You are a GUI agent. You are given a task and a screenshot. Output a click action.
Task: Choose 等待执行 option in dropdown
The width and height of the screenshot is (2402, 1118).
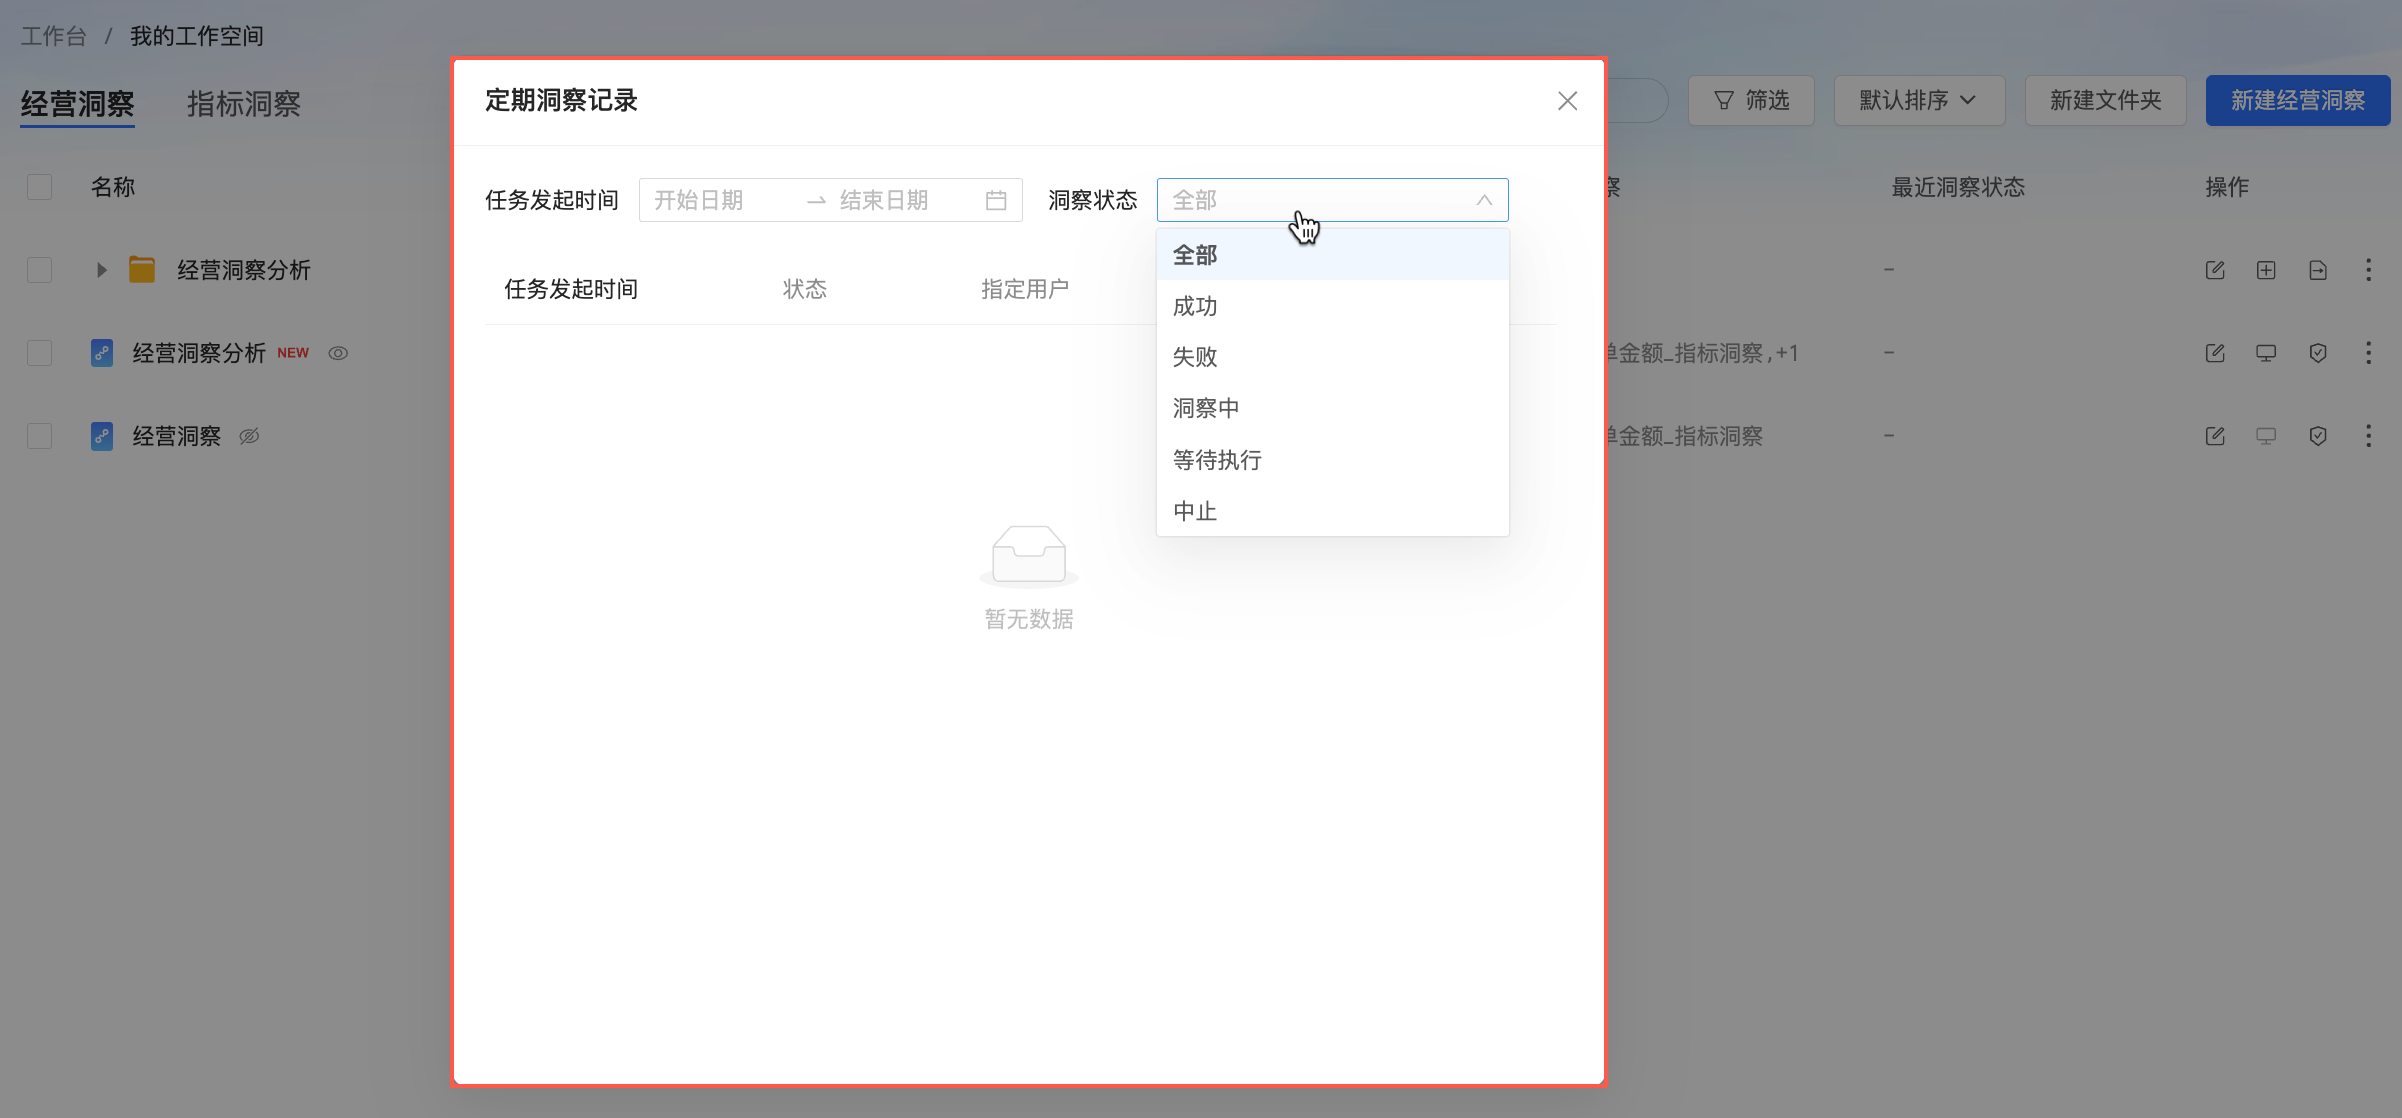coord(1217,460)
